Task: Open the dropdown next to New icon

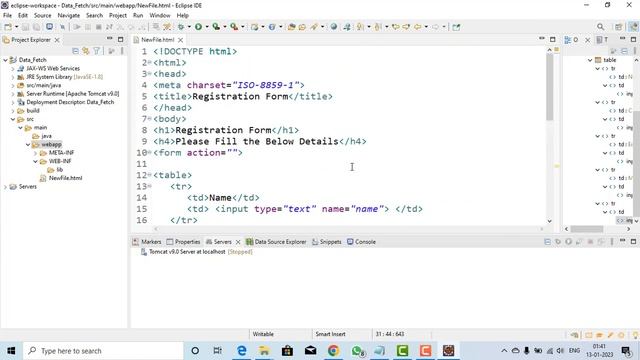Action: [17, 27]
